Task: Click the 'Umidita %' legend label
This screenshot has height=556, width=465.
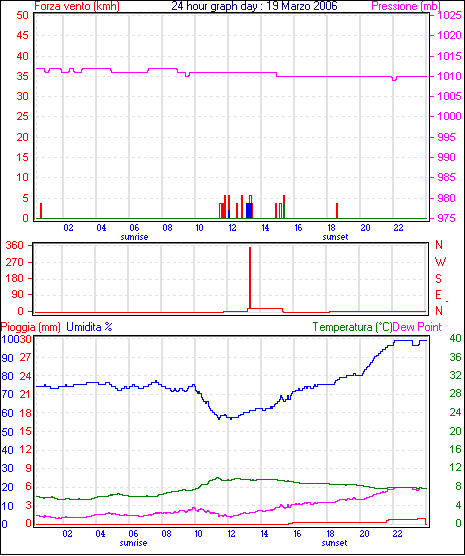Action: click(89, 327)
